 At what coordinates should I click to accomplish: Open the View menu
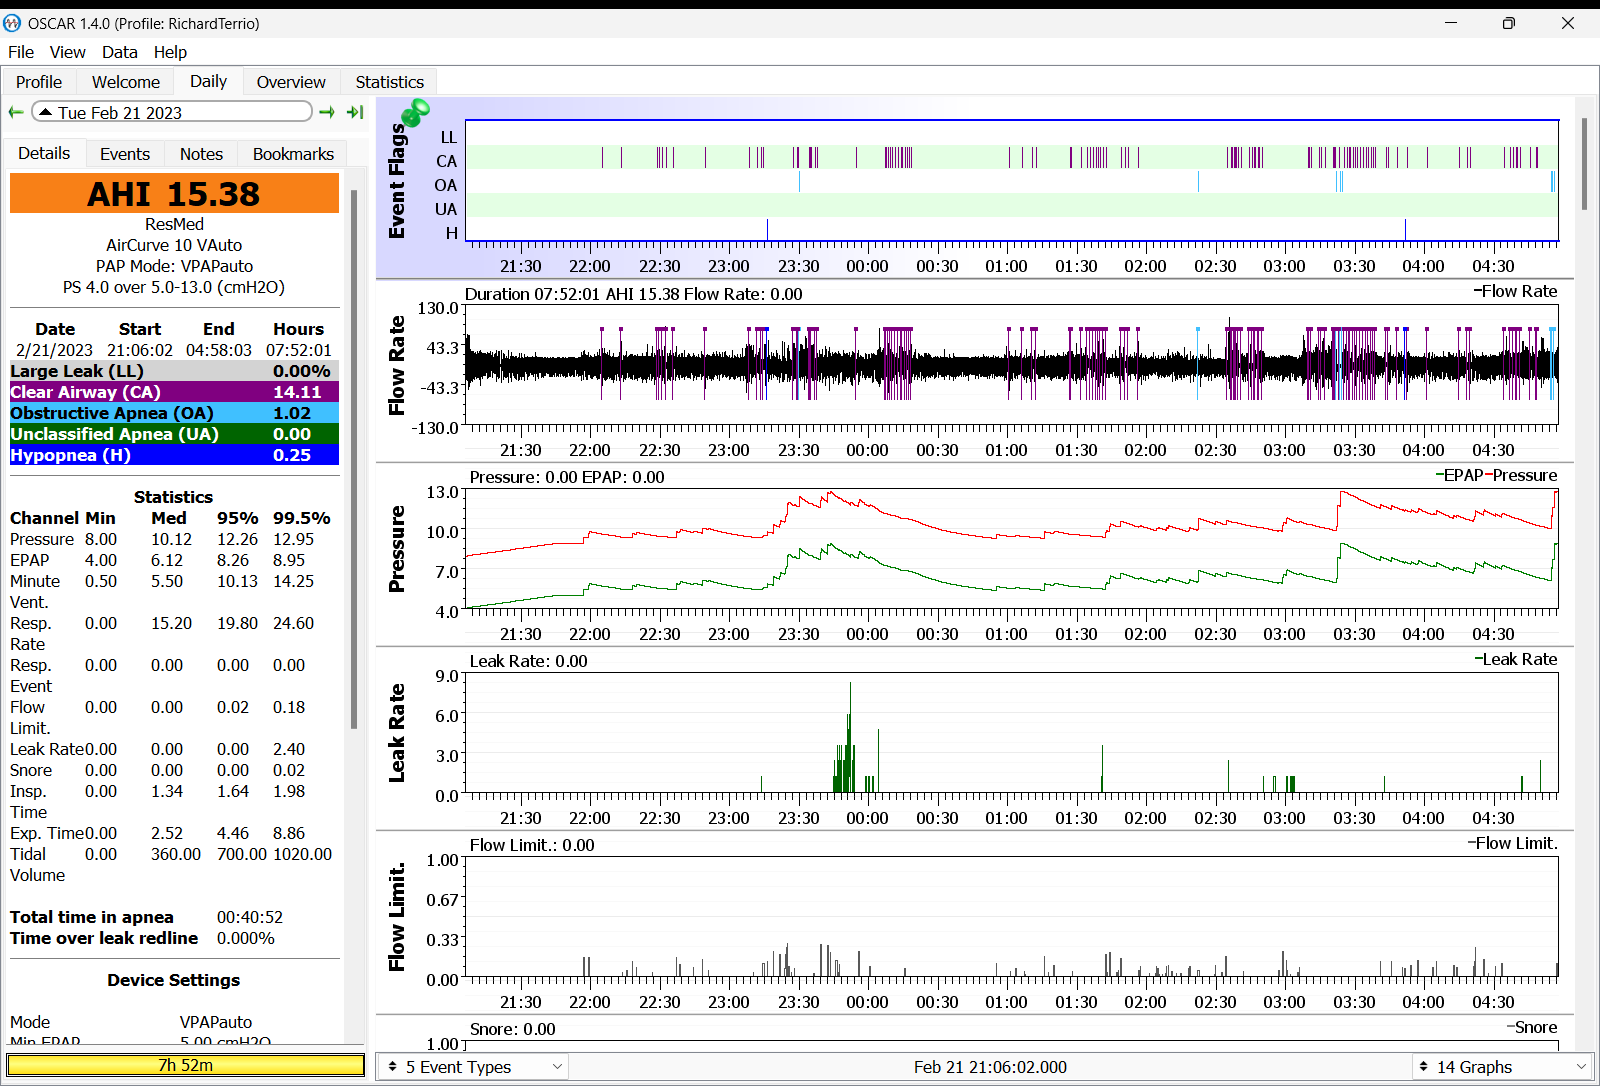click(67, 52)
